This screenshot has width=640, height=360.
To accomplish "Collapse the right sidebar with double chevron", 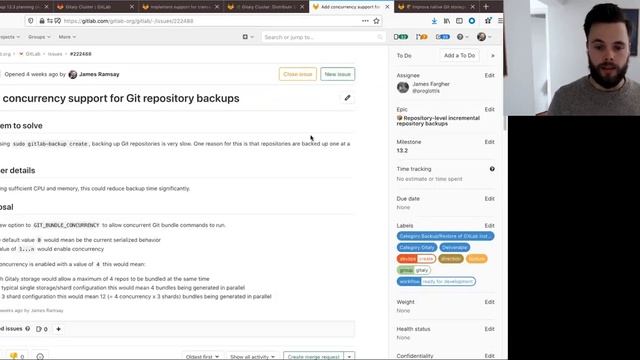I will (492, 56).
